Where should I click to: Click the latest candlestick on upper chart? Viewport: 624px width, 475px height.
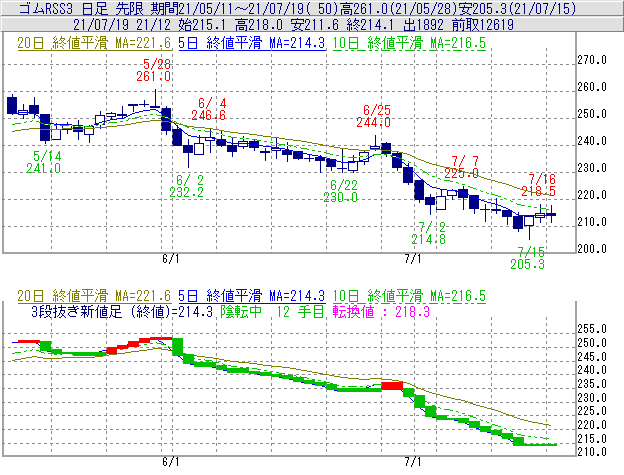pos(551,214)
